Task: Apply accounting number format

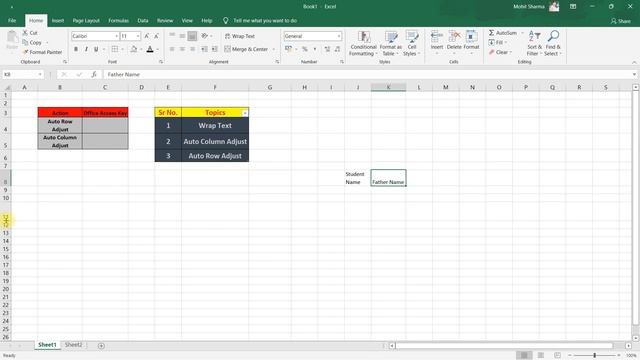Action: pos(288,49)
